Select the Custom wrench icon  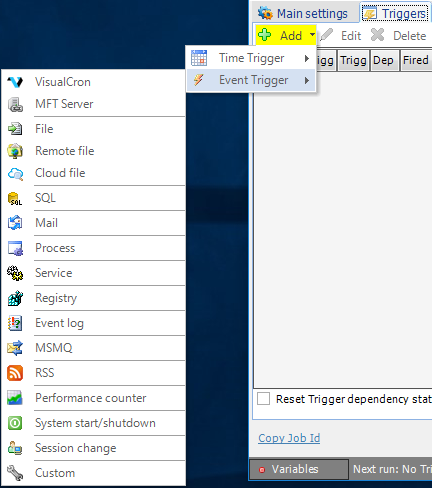pyautogui.click(x=15, y=473)
